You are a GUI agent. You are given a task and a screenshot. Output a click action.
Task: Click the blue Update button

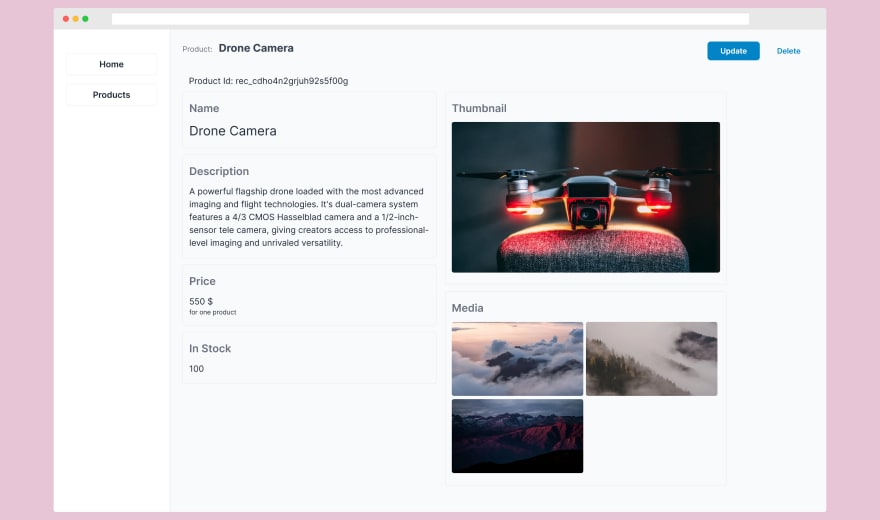pos(733,51)
